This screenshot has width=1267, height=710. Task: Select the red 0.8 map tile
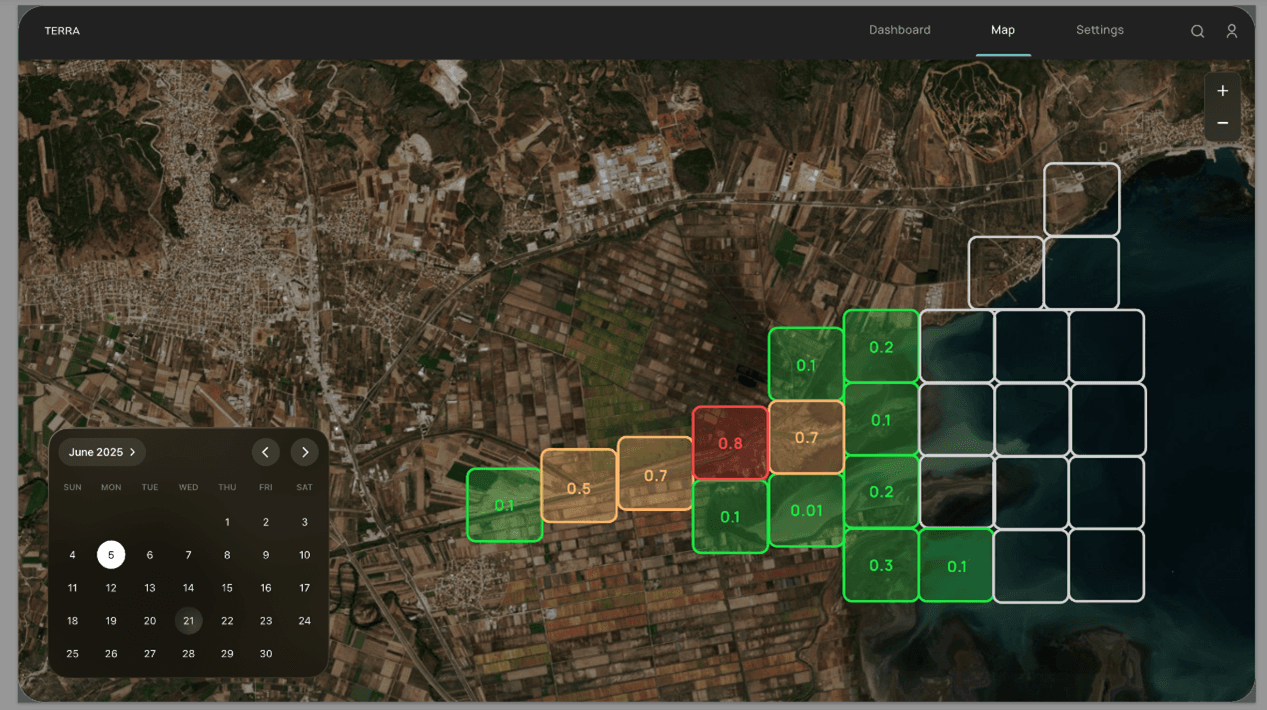coord(730,443)
